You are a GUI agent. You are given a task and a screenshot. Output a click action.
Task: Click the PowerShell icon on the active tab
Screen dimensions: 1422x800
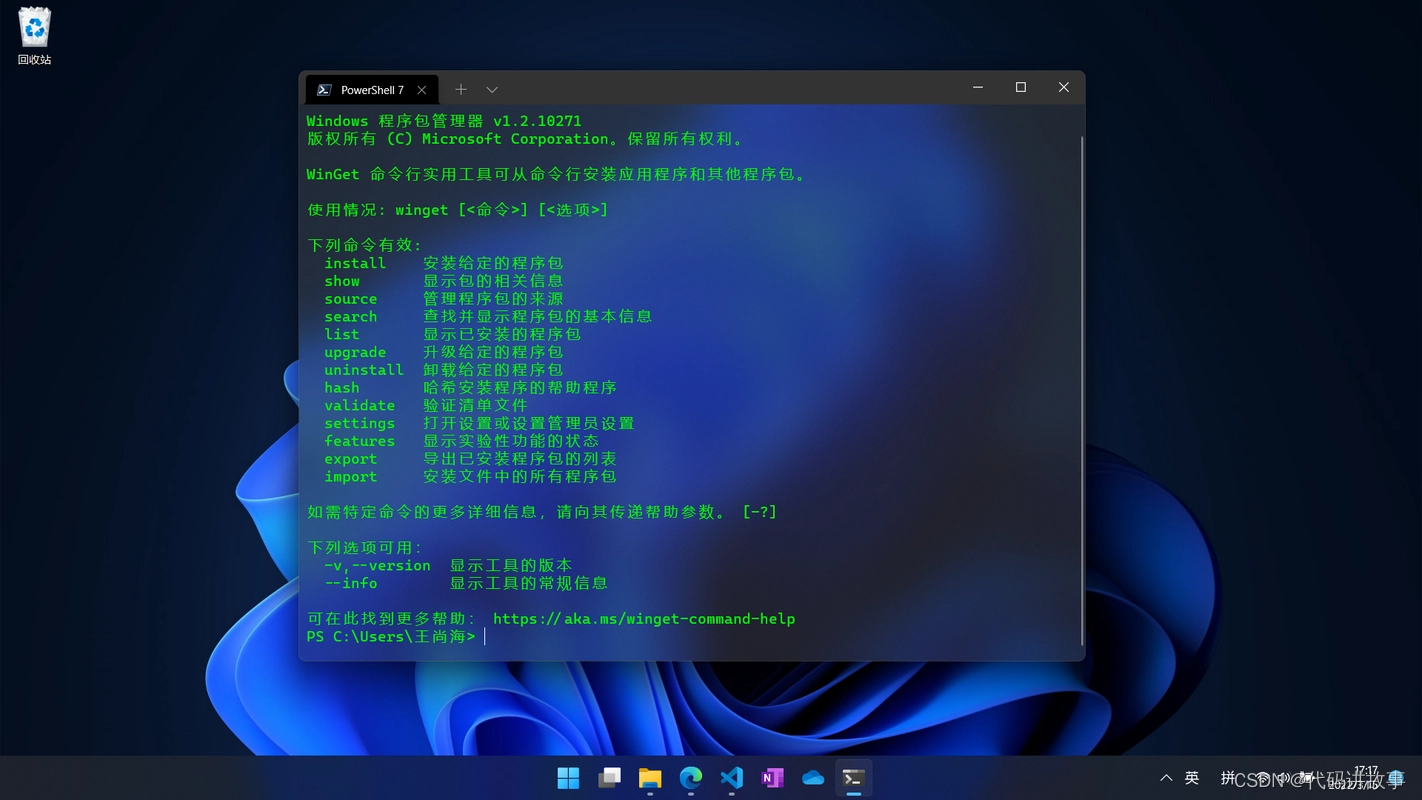(323, 89)
